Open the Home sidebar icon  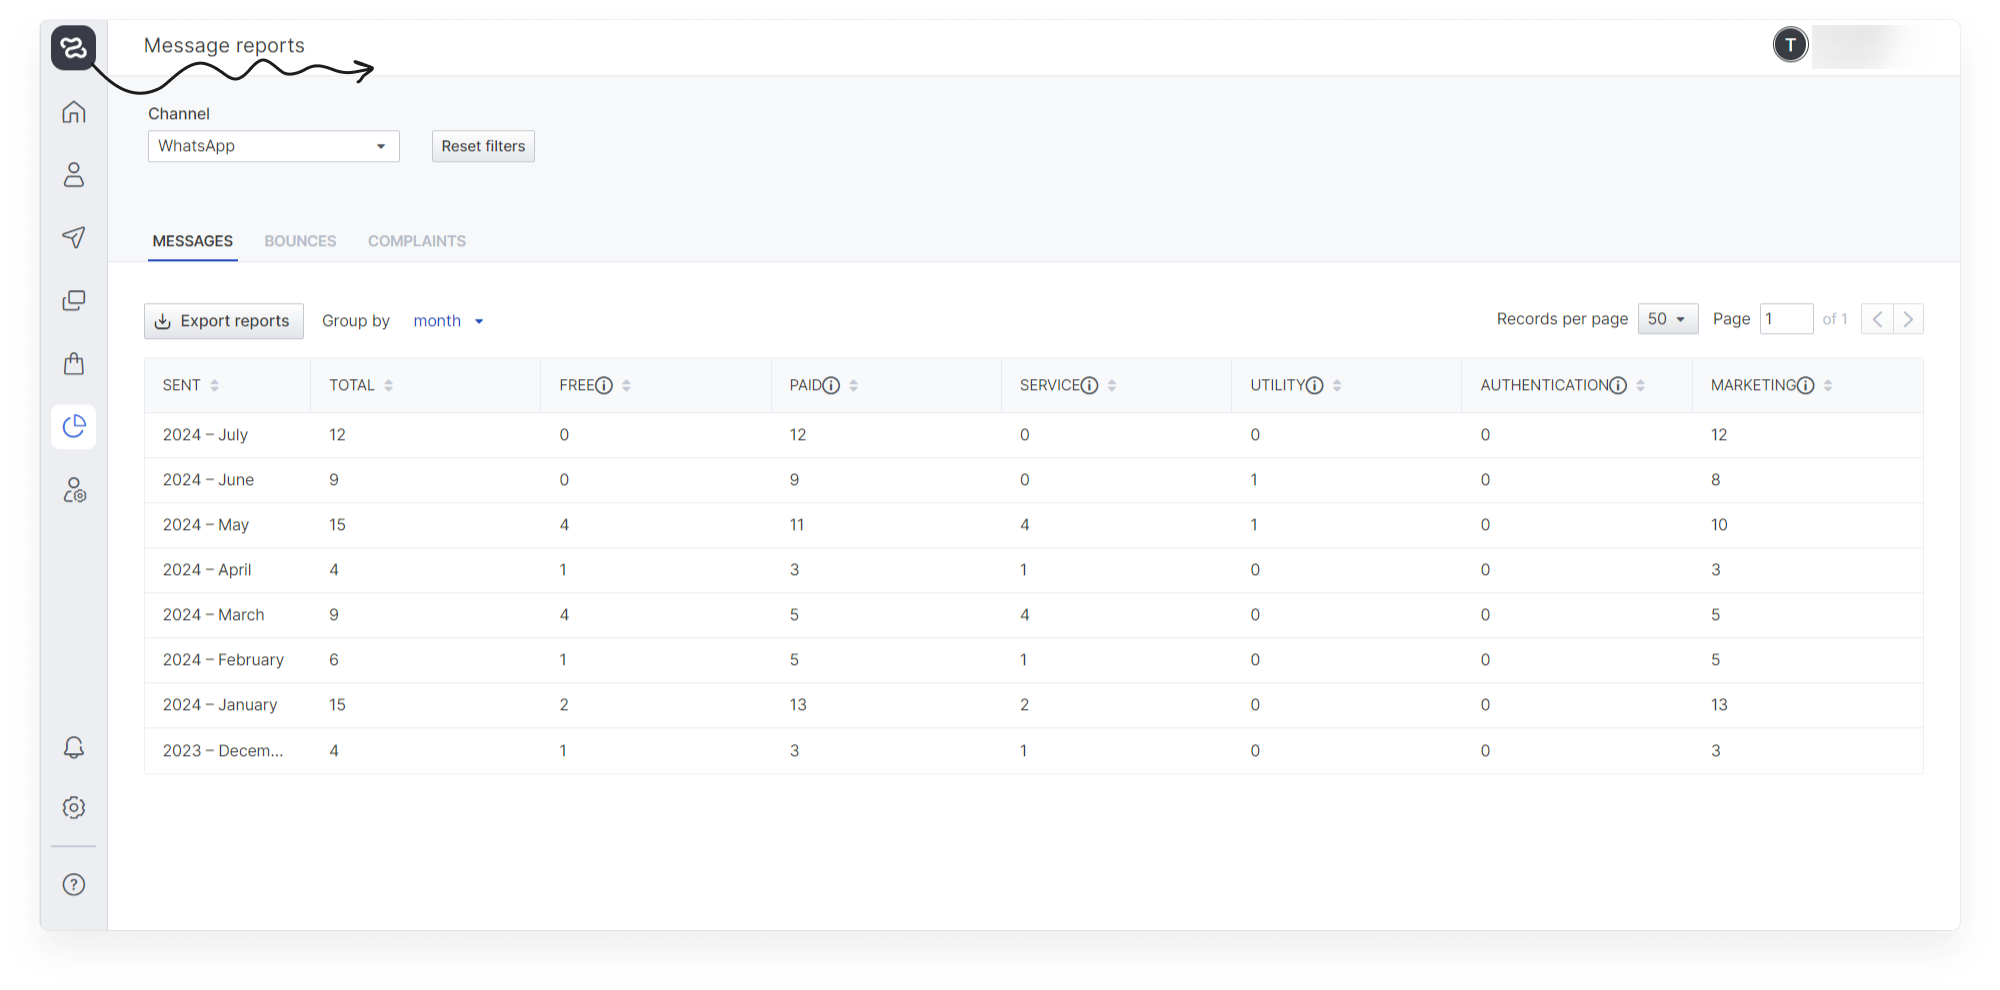coord(73,112)
